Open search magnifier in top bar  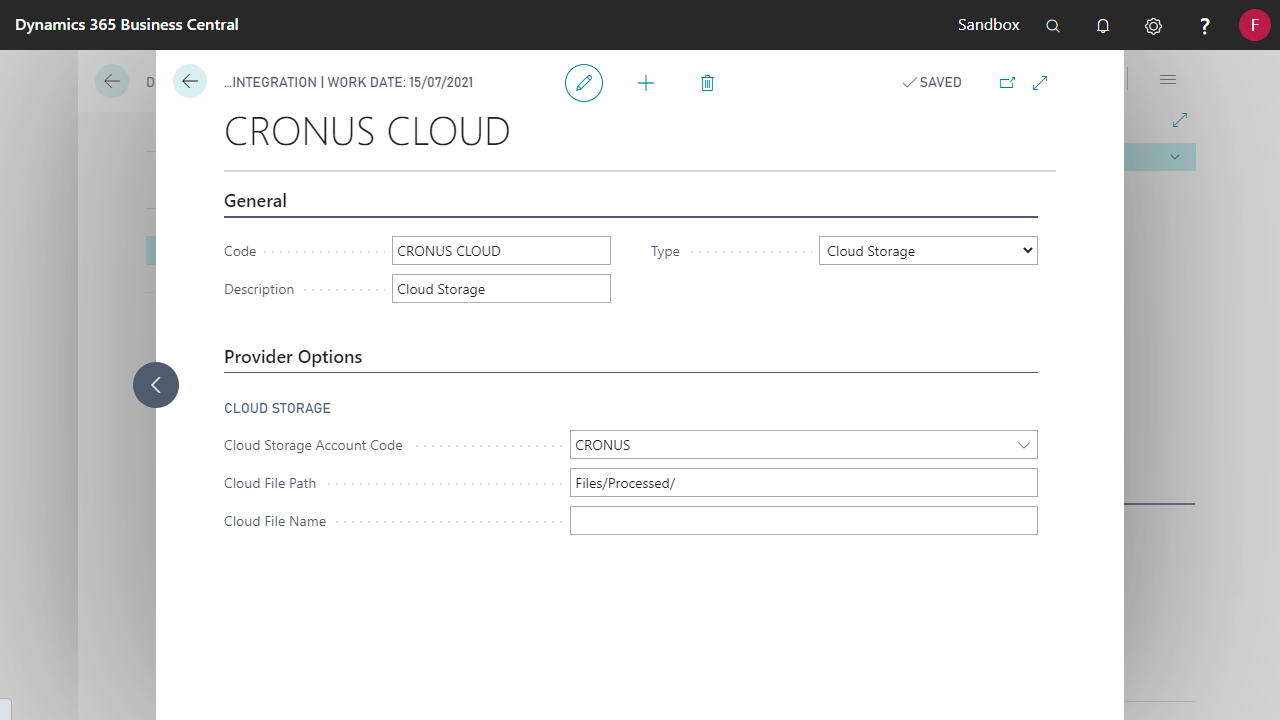1053,26
